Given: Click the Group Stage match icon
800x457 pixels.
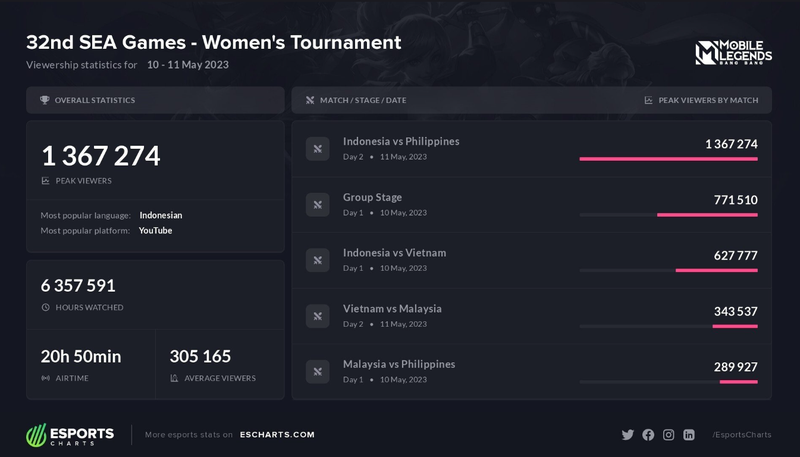Looking at the screenshot, I should pos(317,205).
